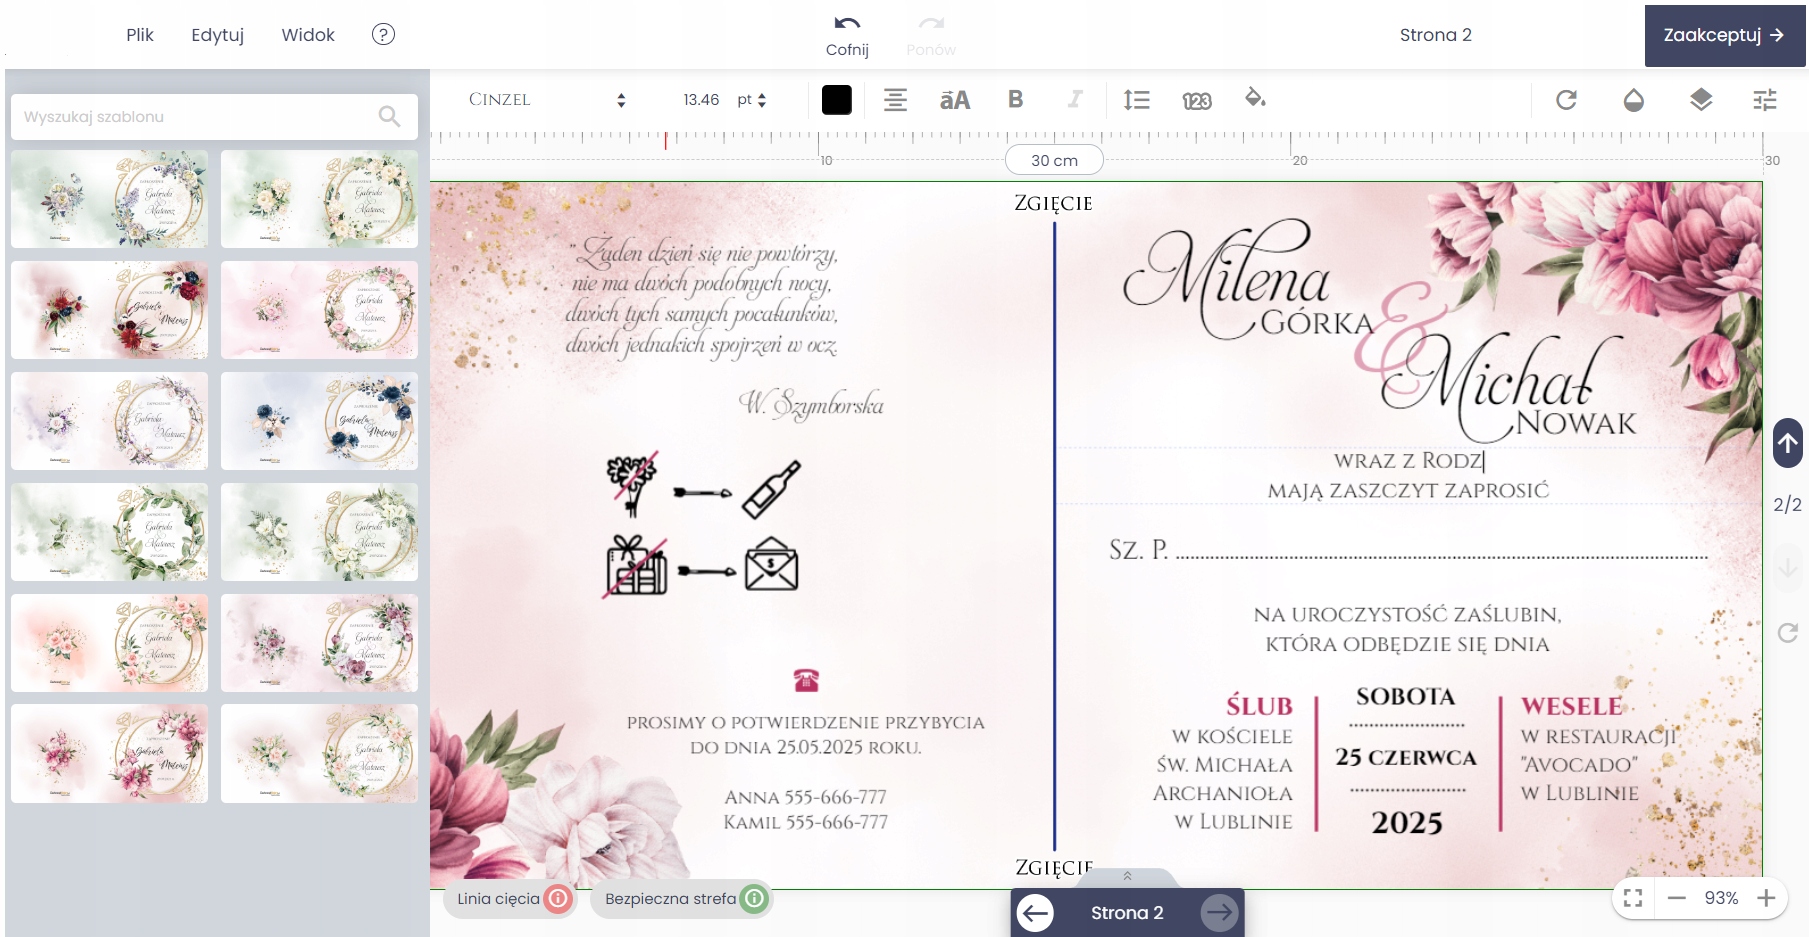1809x937 pixels.
Task: Select the SOBOTA text
Action: pyautogui.click(x=1405, y=696)
